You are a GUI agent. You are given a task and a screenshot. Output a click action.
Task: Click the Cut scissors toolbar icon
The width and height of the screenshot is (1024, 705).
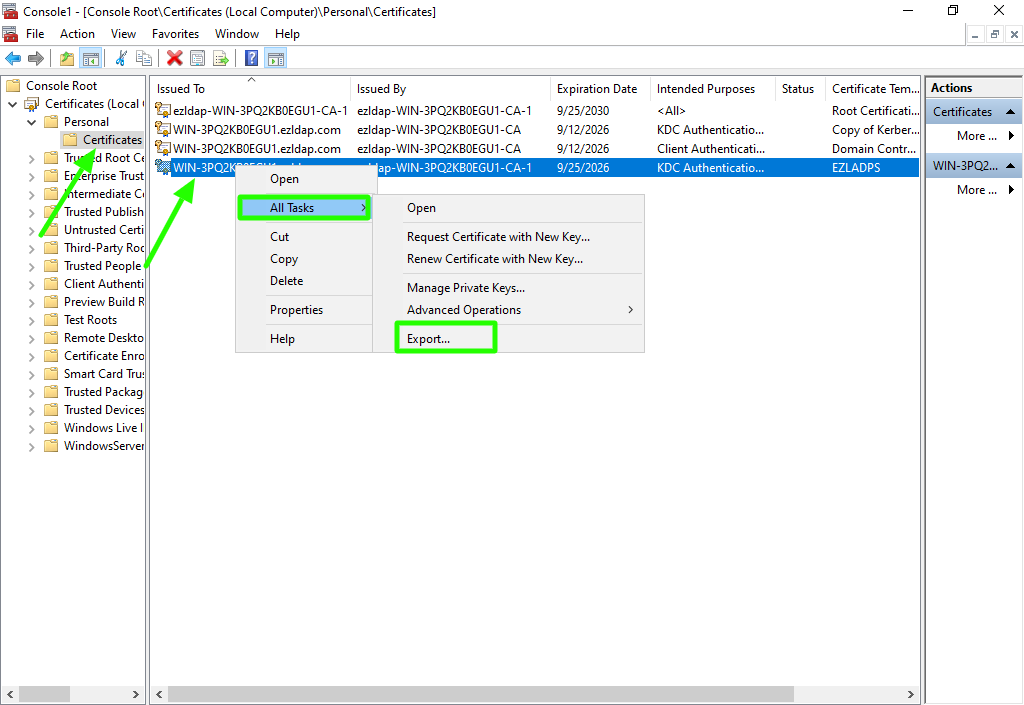tap(121, 59)
